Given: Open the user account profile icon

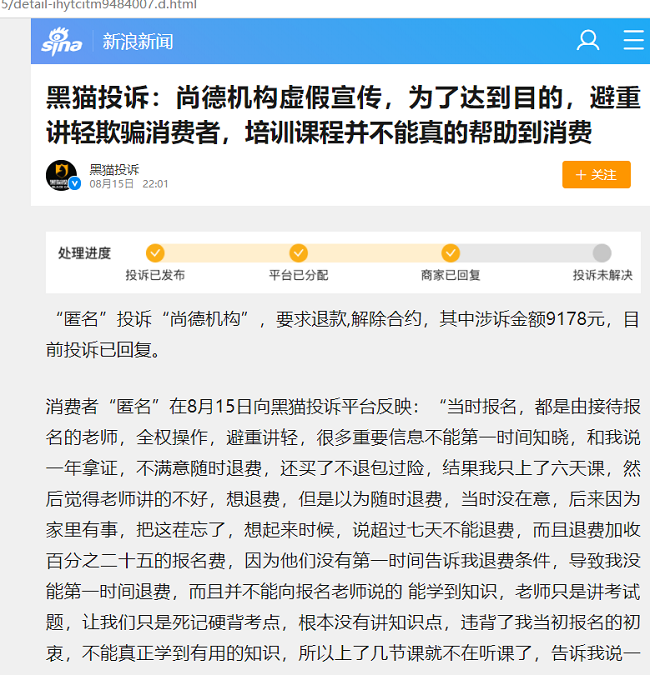Looking at the screenshot, I should pos(588,40).
